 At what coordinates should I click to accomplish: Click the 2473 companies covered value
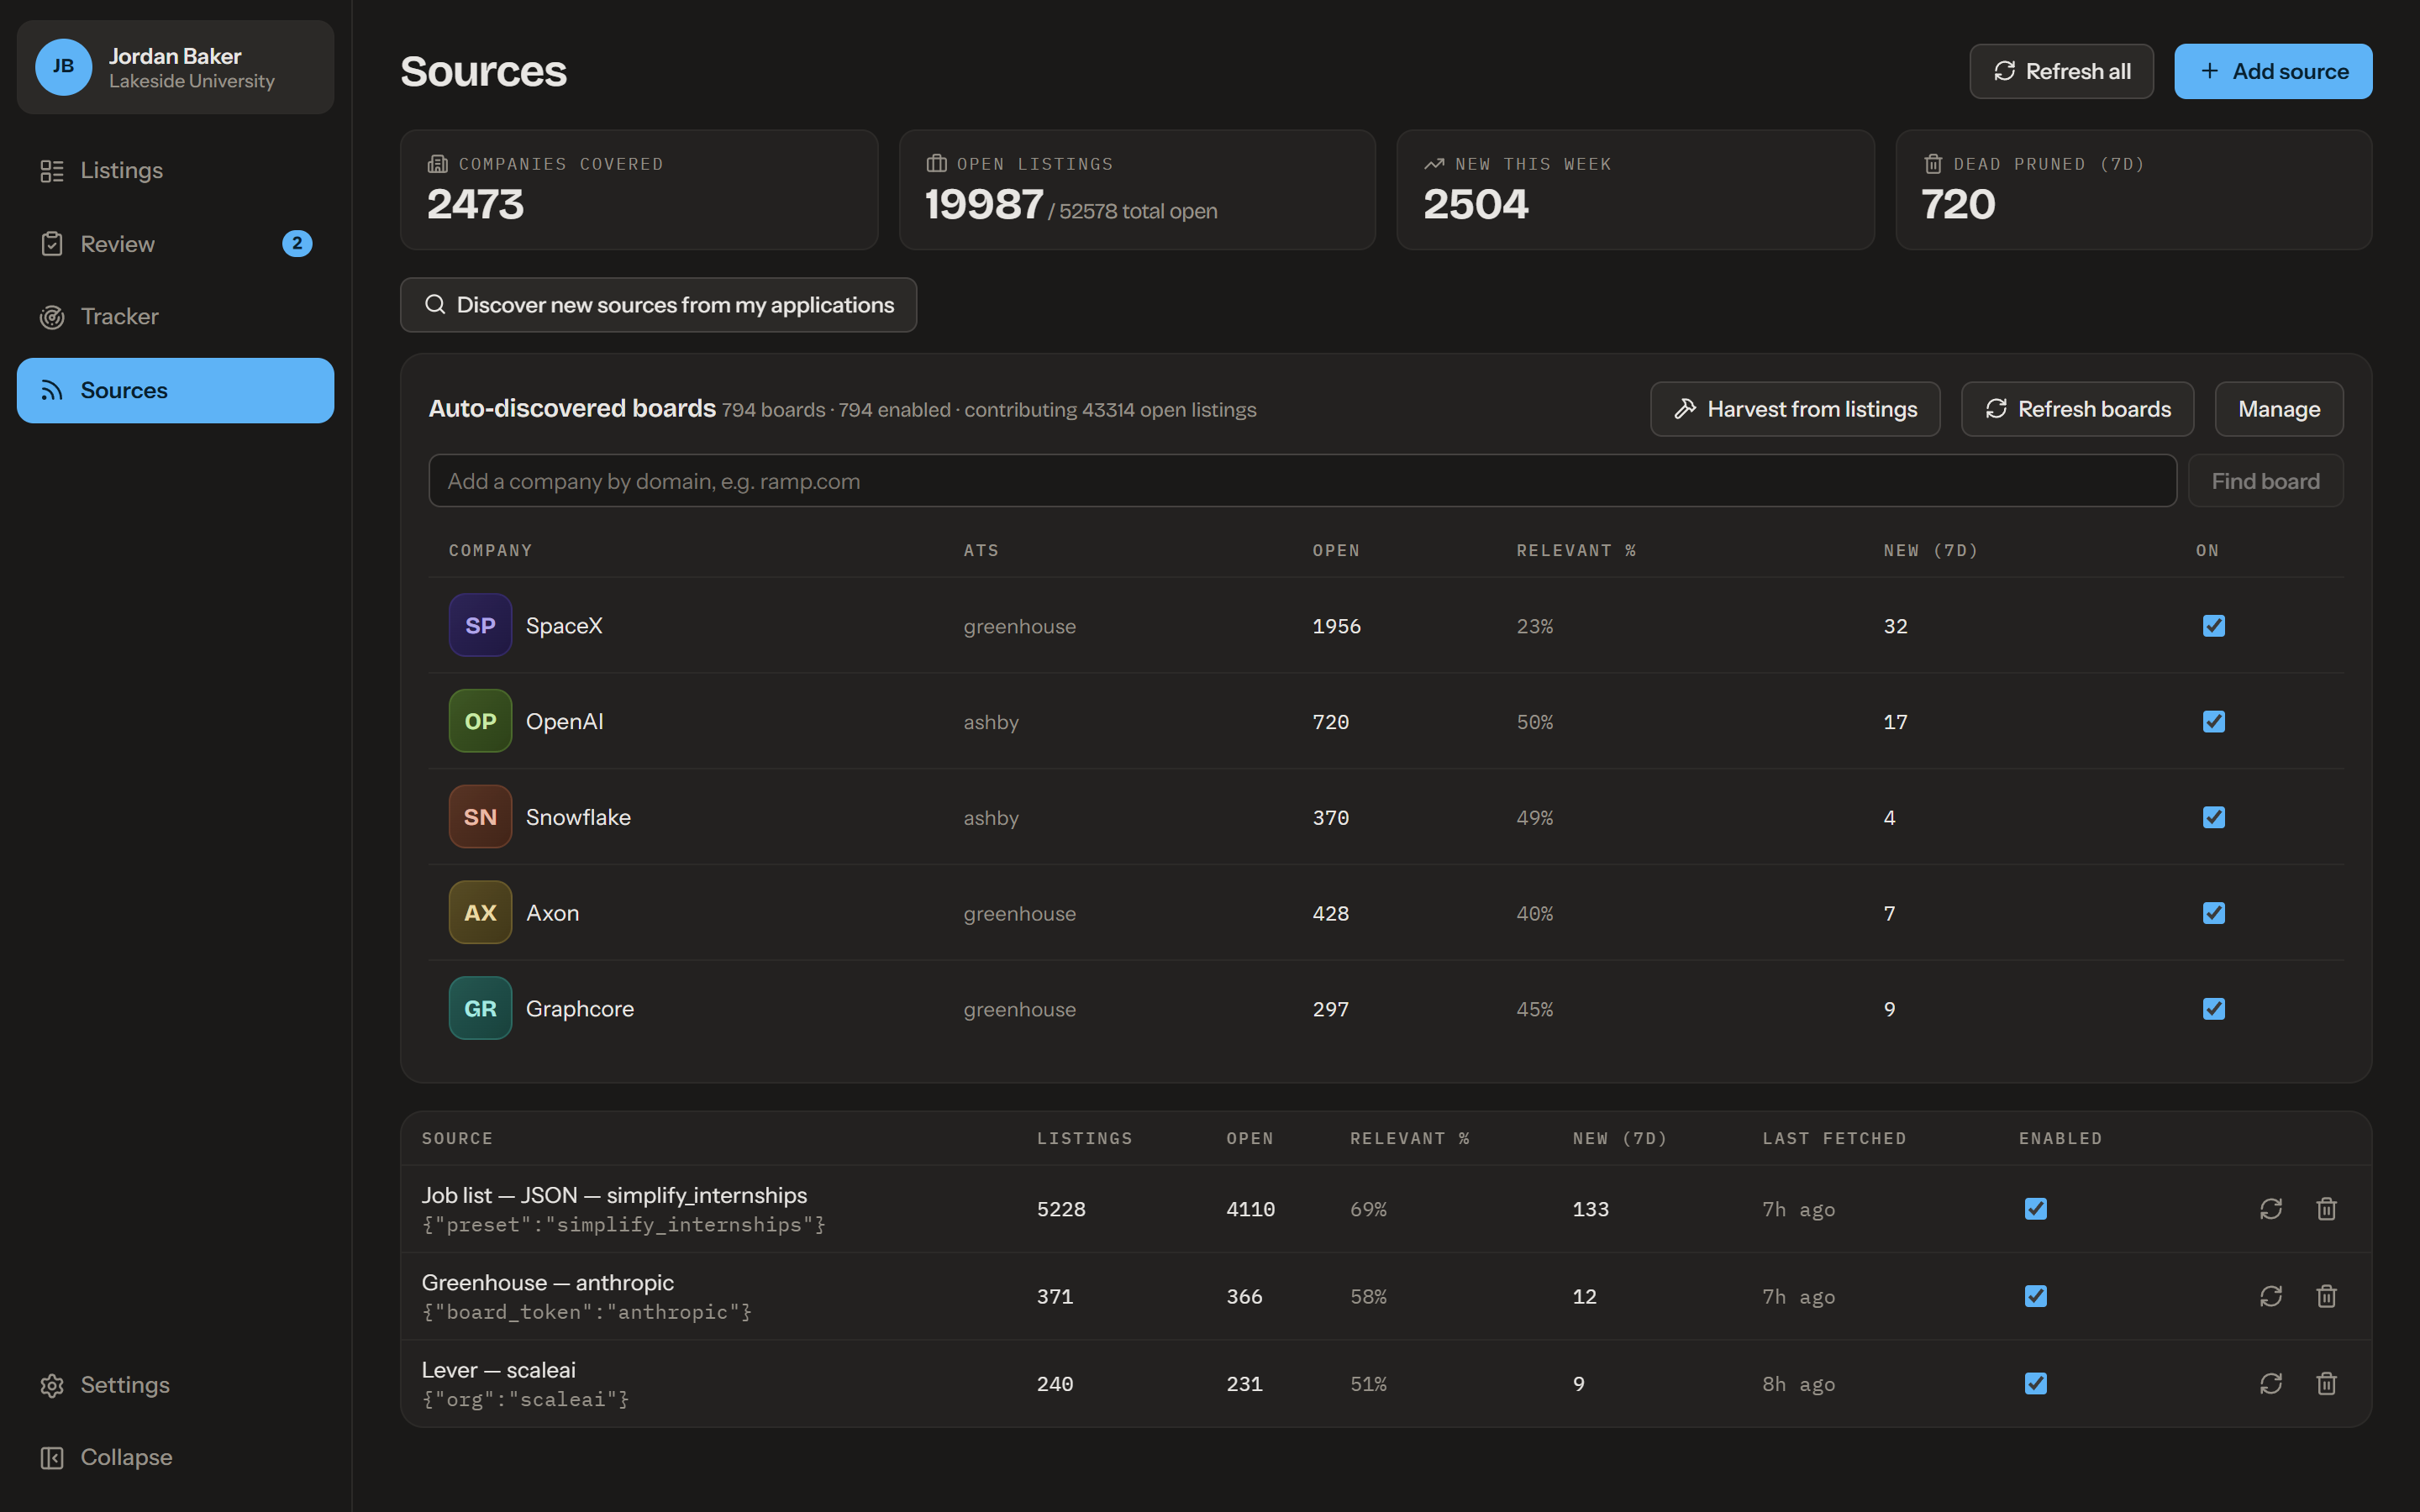pos(475,204)
